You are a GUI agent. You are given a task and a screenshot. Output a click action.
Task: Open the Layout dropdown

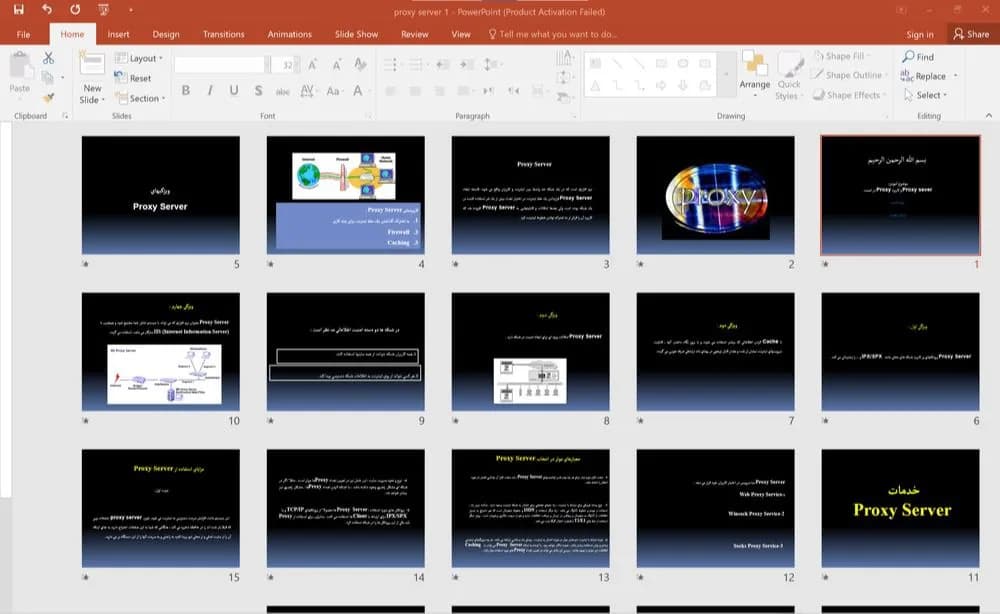pyautogui.click(x=139, y=58)
